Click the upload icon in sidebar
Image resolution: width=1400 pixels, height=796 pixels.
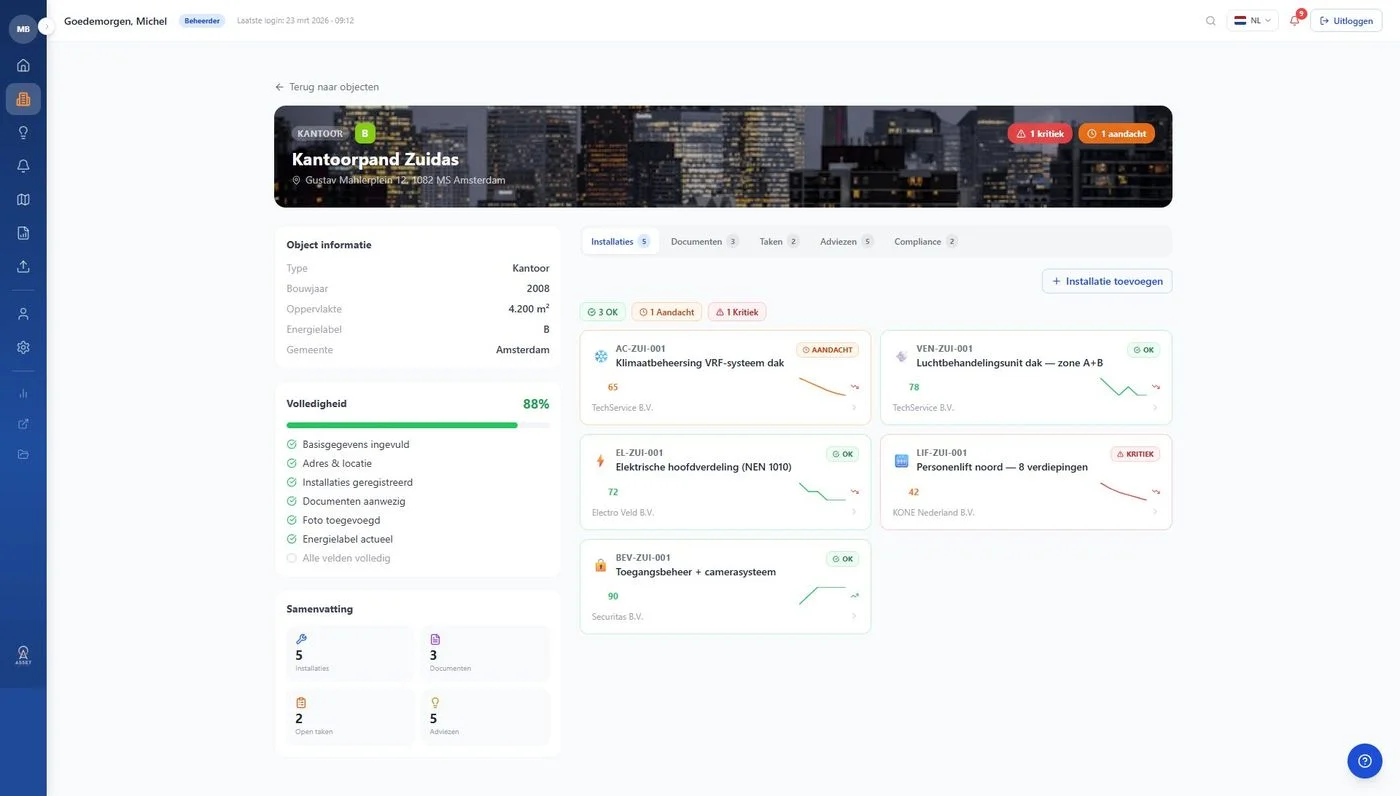click(x=23, y=266)
